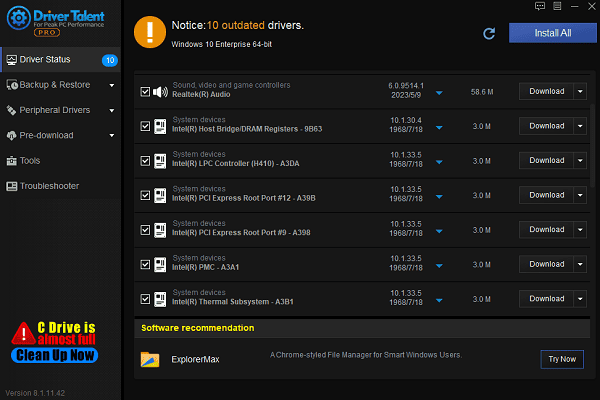Expand version list for Realtek Audio 6.0.9514.1
Viewport: 600px width, 400px height.
[x=439, y=93]
